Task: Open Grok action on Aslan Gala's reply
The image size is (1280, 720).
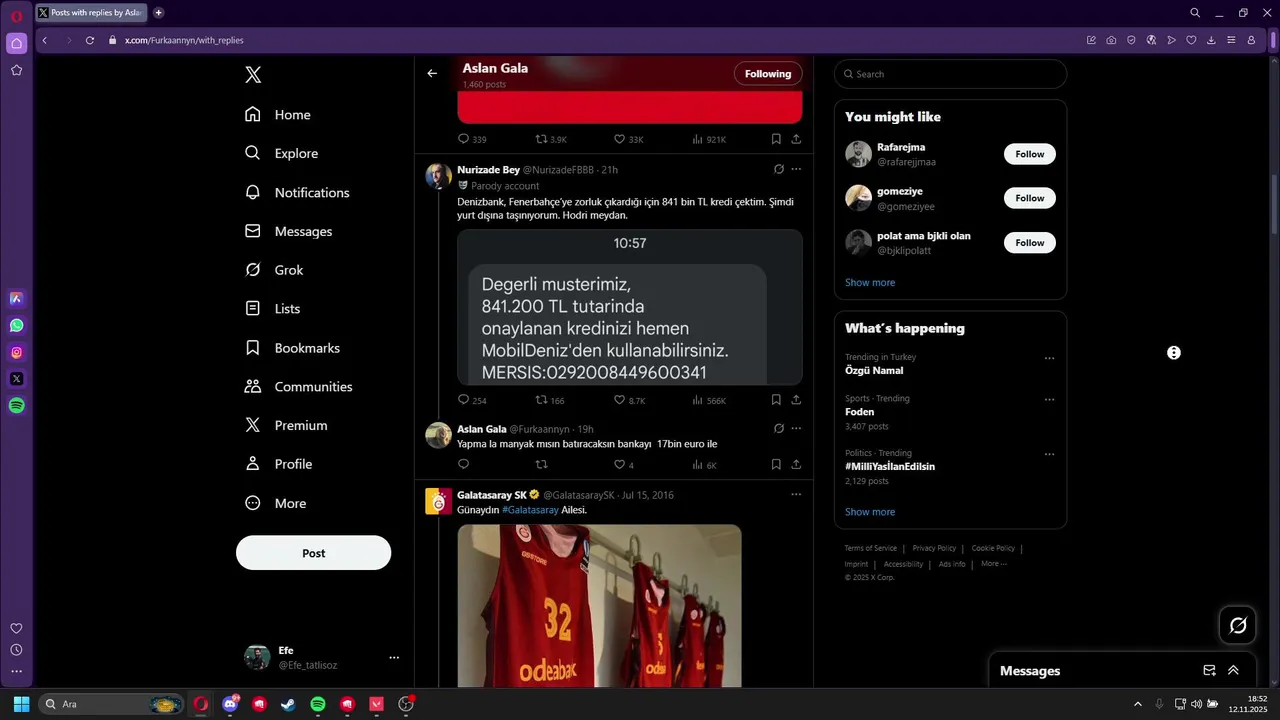Action: [779, 428]
